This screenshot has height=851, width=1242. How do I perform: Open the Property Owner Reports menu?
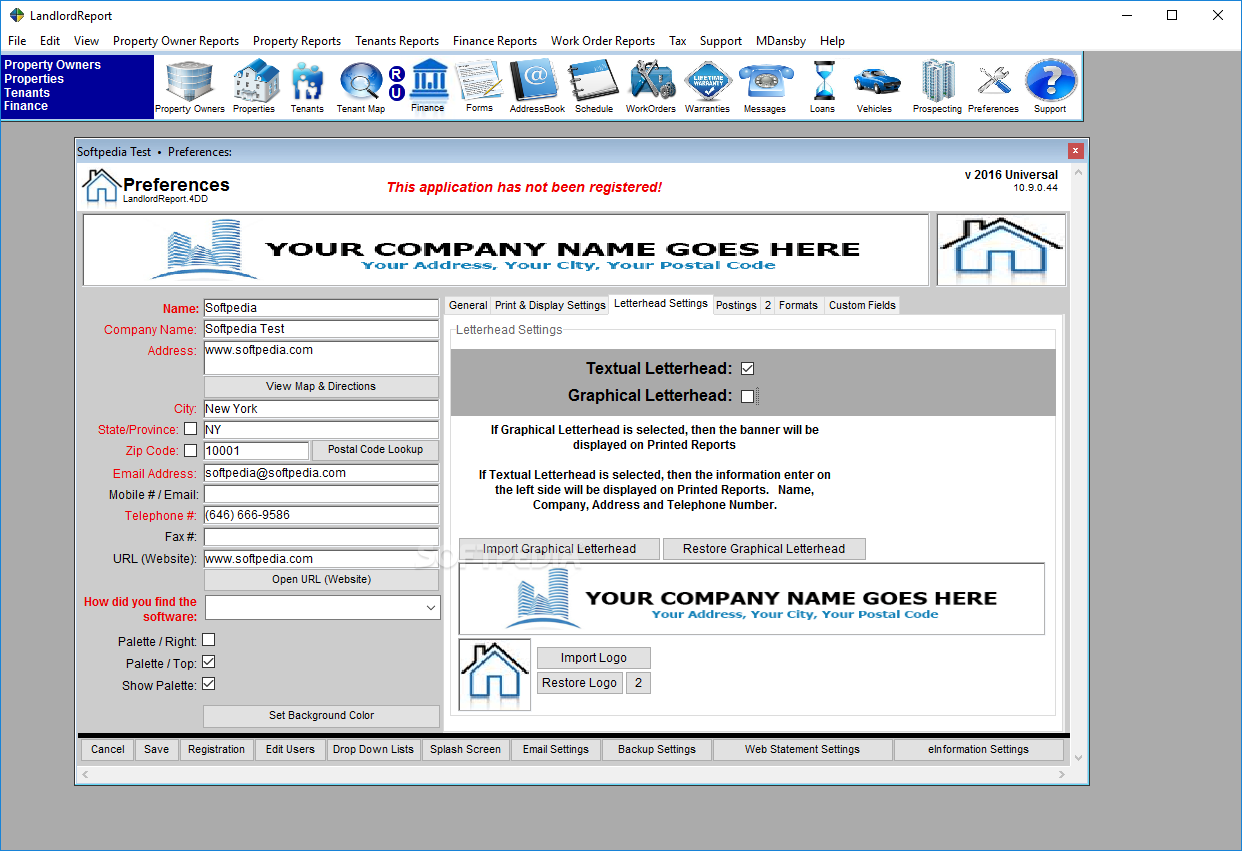point(176,41)
